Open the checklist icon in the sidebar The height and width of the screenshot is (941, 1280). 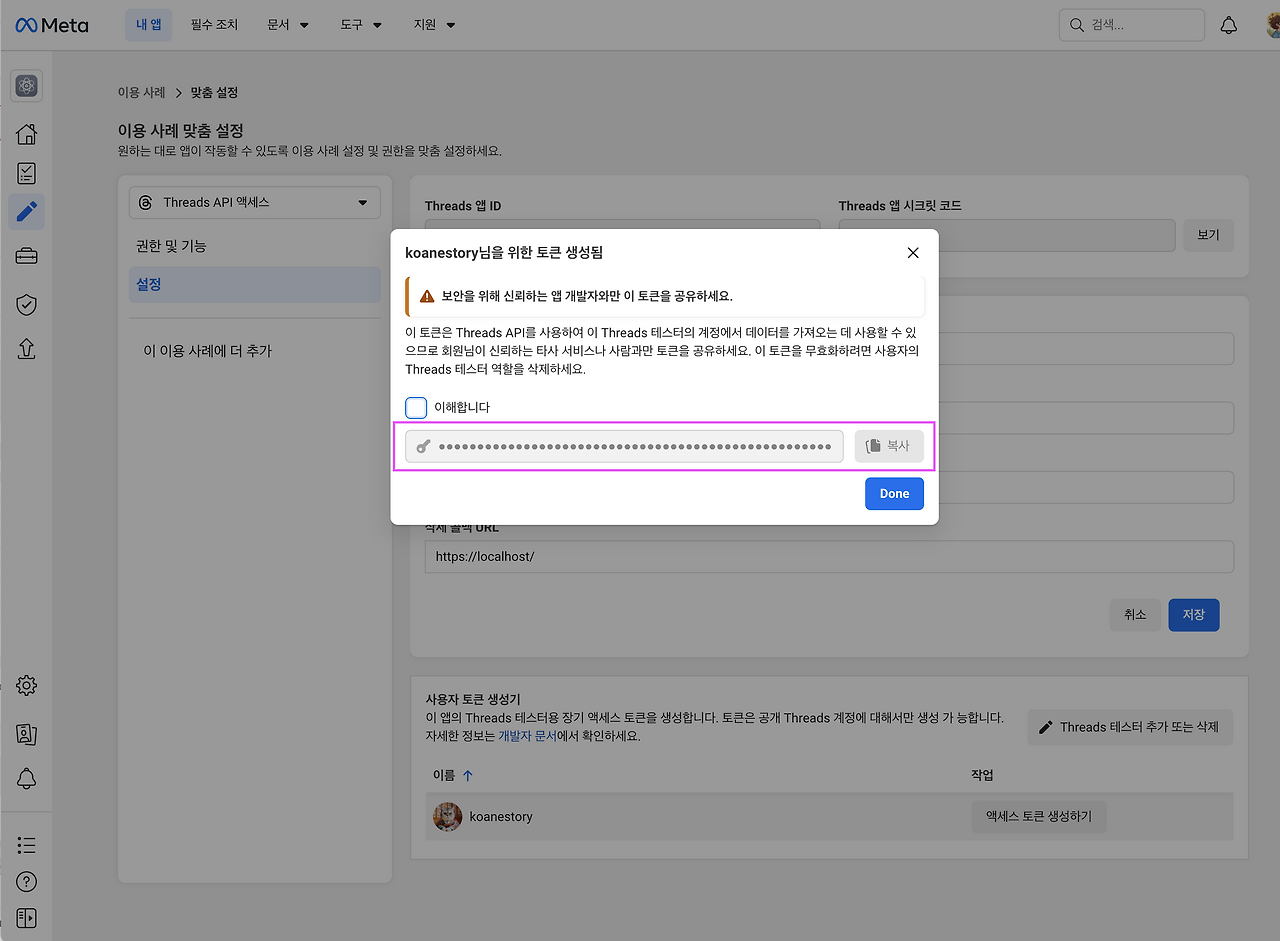(x=27, y=173)
